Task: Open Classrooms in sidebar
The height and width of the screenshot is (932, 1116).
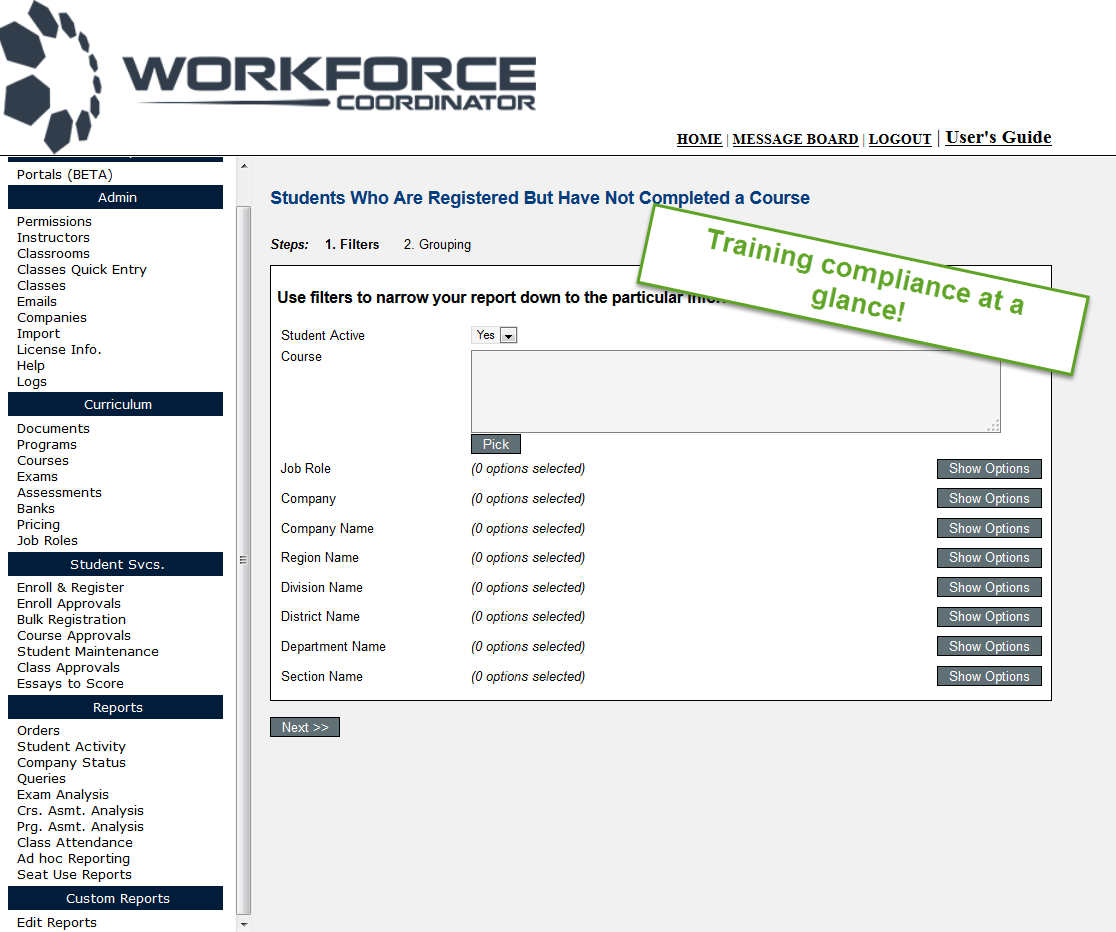Action: [53, 253]
